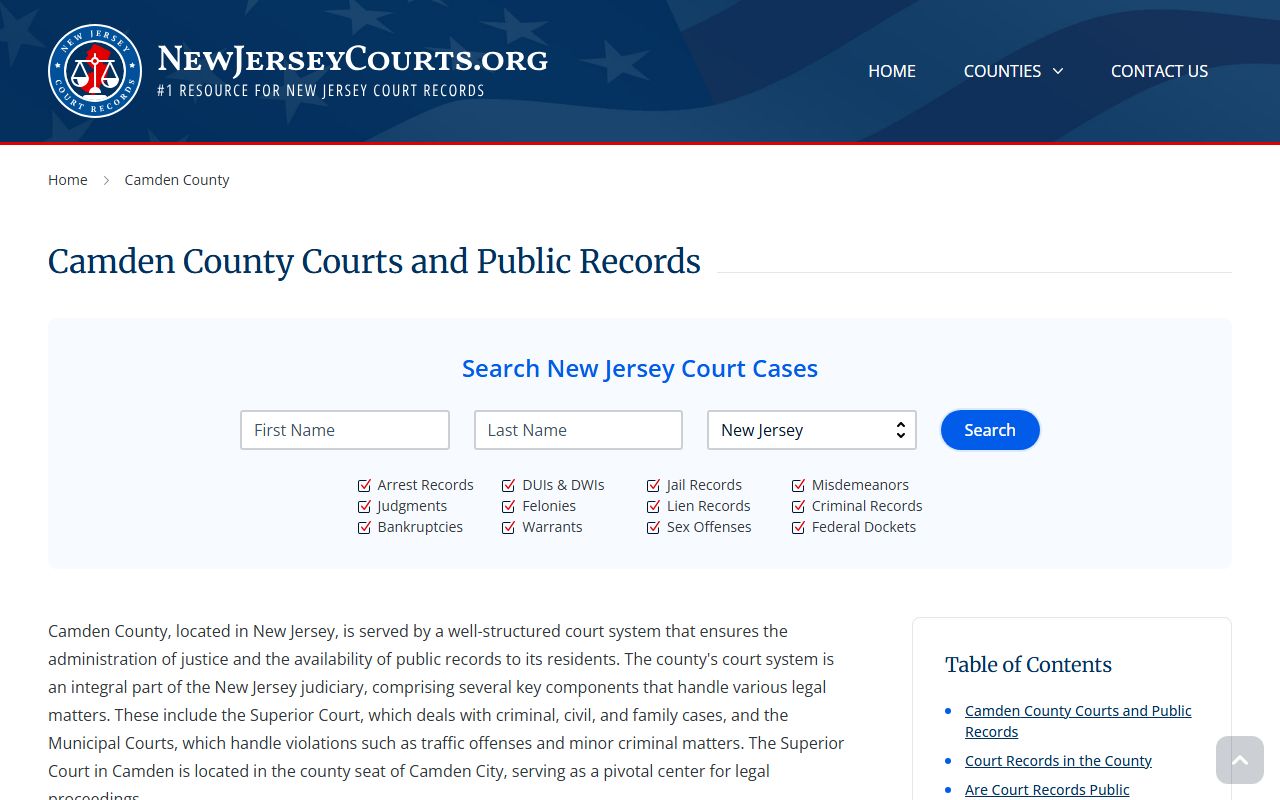Click the Jail Records checkmark icon
The width and height of the screenshot is (1280, 800).
click(x=654, y=485)
